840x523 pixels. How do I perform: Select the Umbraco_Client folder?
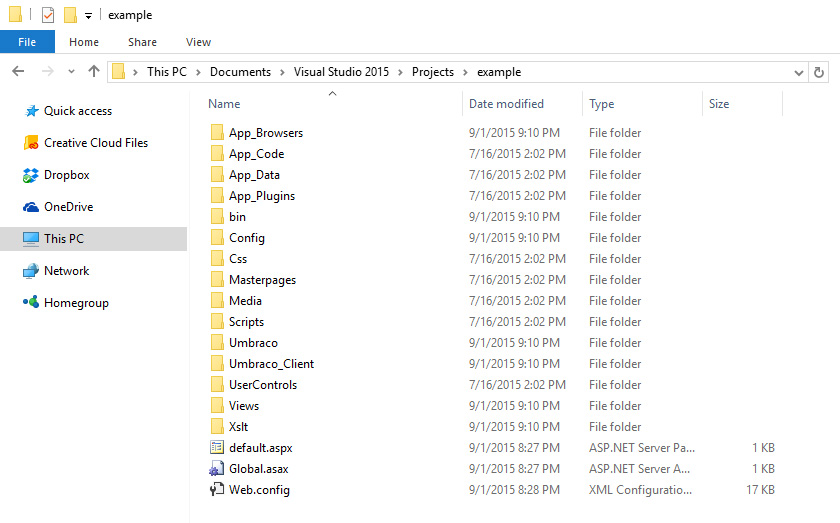(x=271, y=364)
